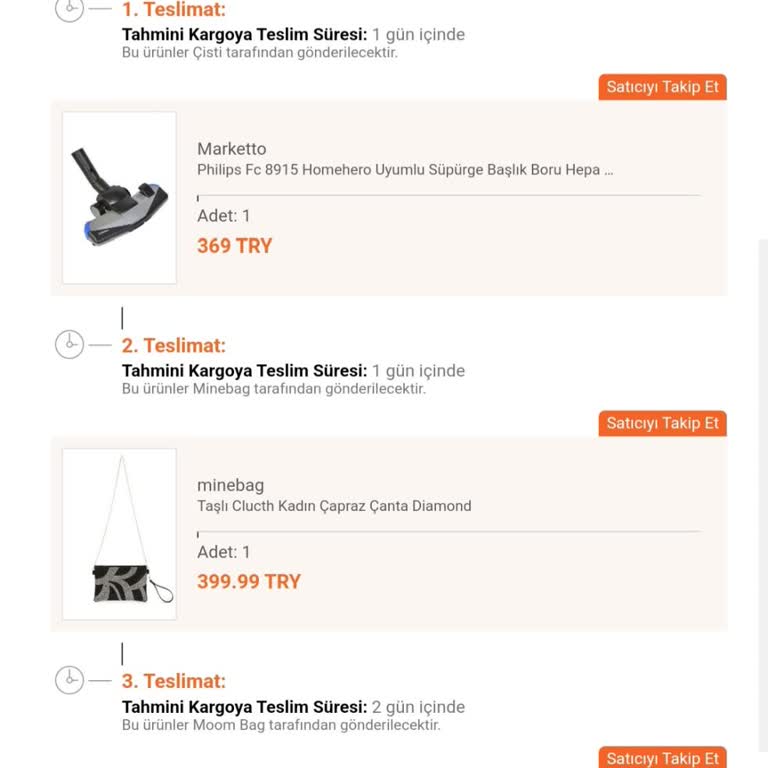The width and height of the screenshot is (768, 768).
Task: Open the minebag seller name link
Action: click(230, 485)
